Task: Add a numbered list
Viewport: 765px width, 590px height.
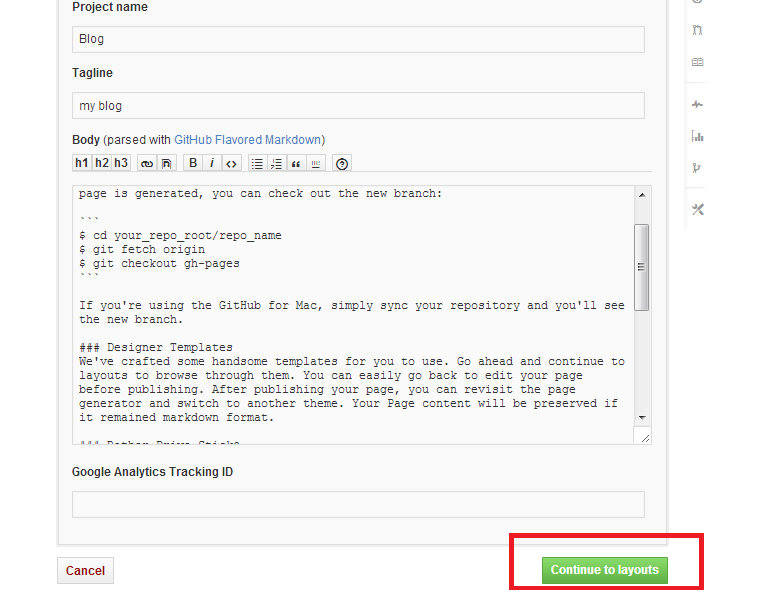Action: tap(277, 163)
